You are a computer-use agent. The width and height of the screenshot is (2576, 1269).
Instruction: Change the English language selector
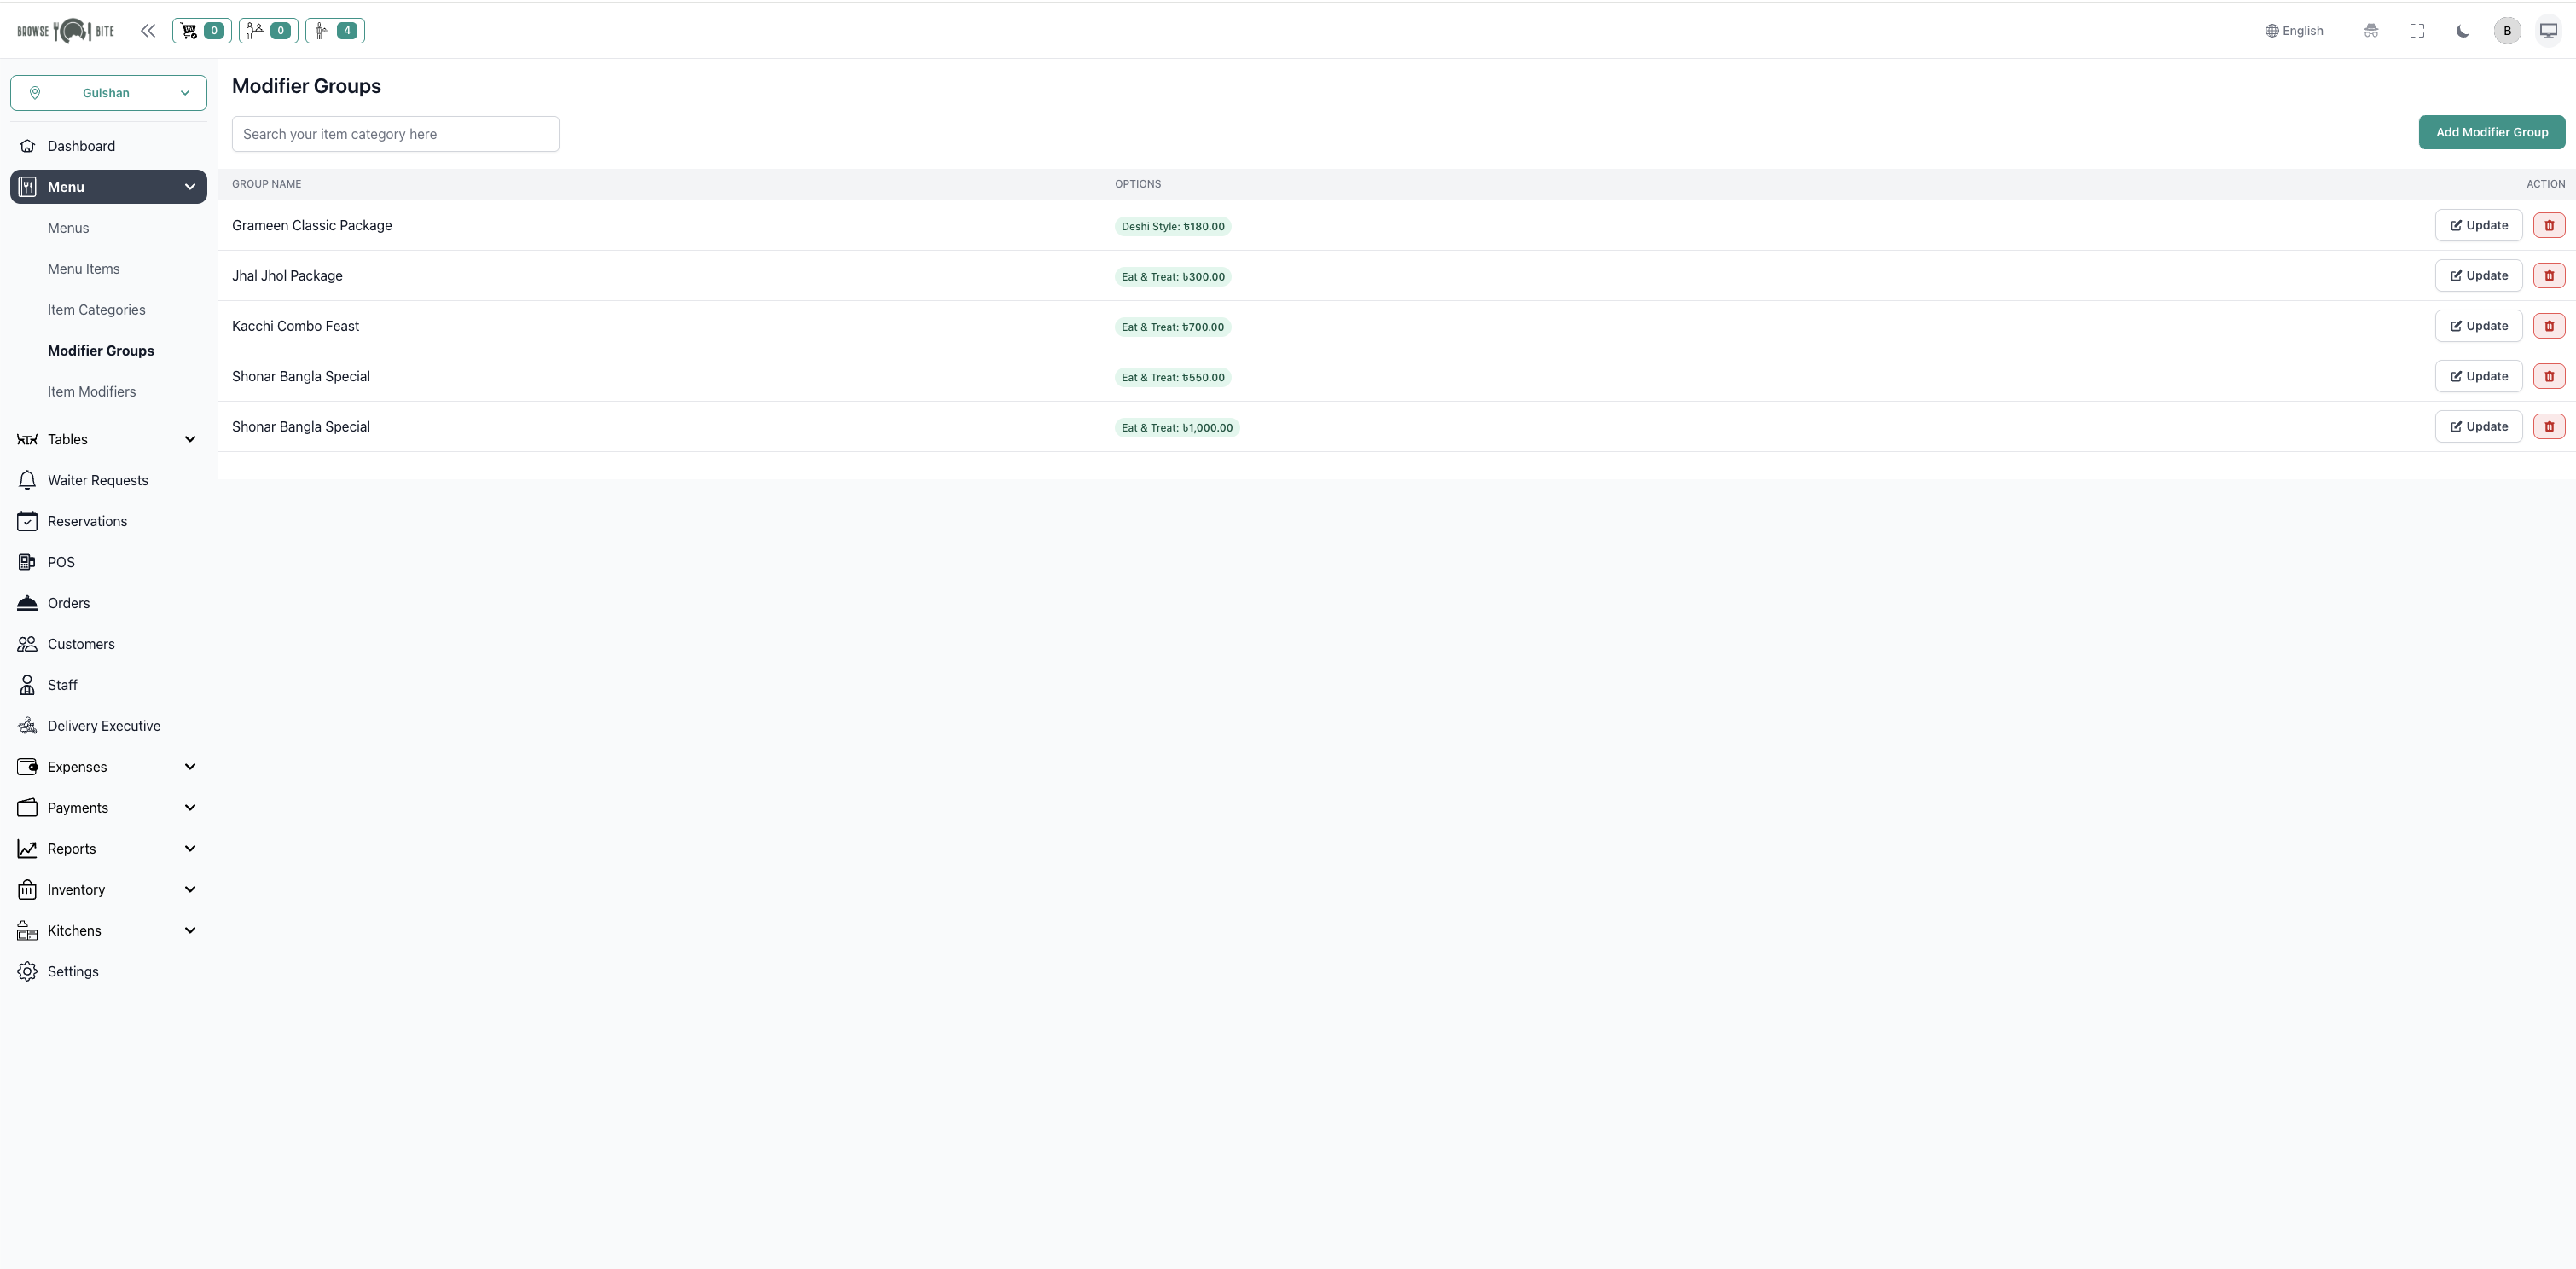pyautogui.click(x=2294, y=31)
